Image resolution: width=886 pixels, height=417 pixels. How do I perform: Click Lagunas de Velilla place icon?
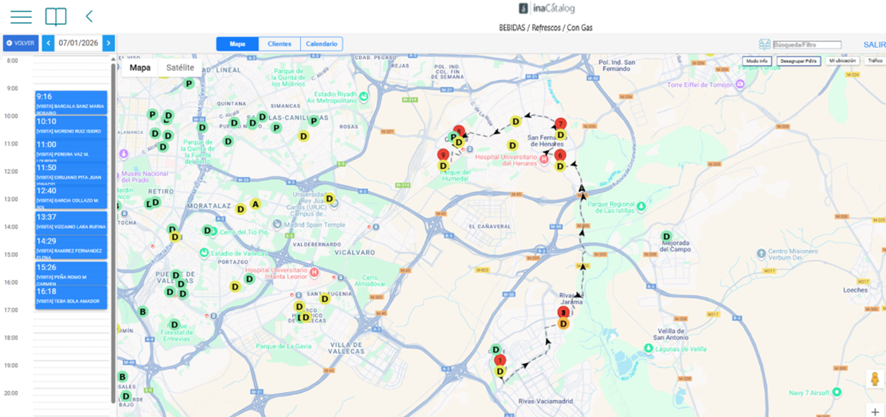[x=650, y=349]
